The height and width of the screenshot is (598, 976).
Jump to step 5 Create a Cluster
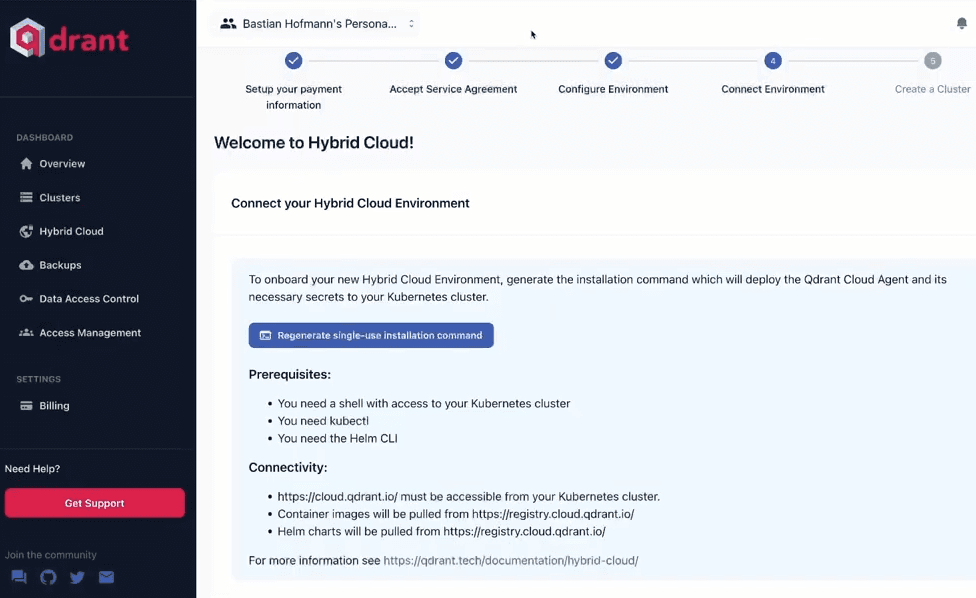932,61
